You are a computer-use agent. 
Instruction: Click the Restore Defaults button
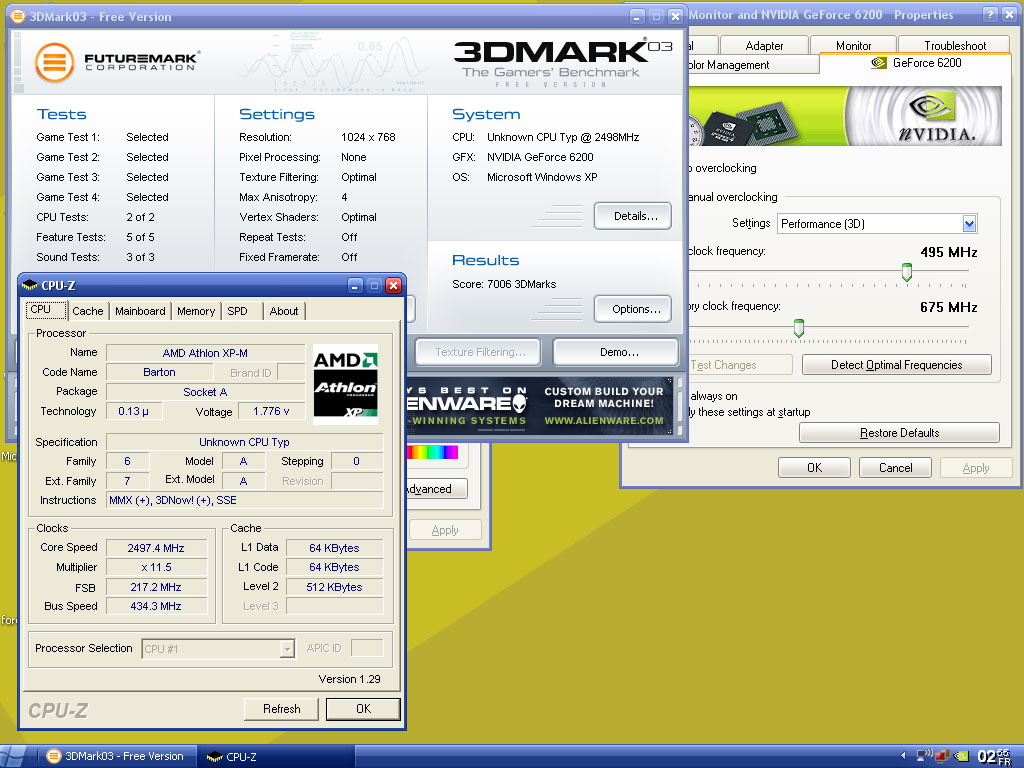(x=899, y=433)
